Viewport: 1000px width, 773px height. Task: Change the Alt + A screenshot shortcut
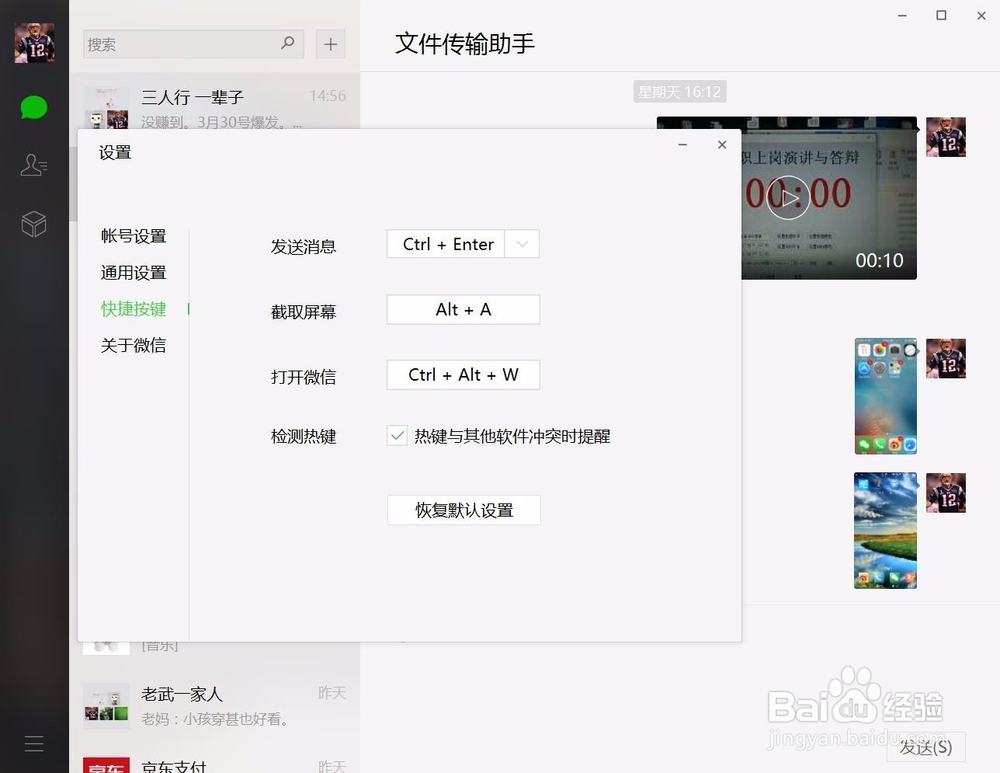[x=463, y=310]
